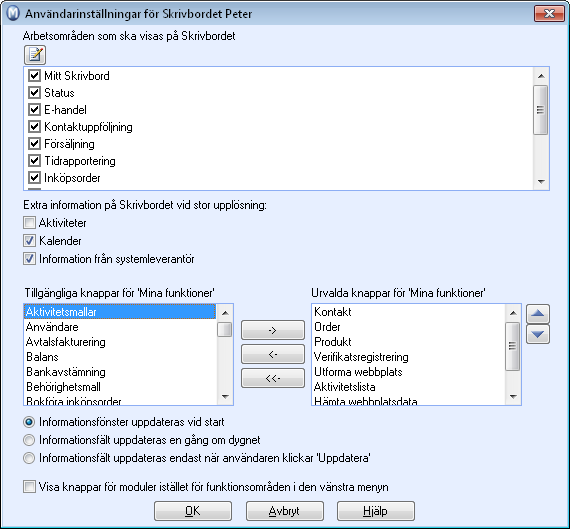Viewport: 570px width, 529px height.
Task: Open help with the Hjälp button
Action: pos(376,511)
